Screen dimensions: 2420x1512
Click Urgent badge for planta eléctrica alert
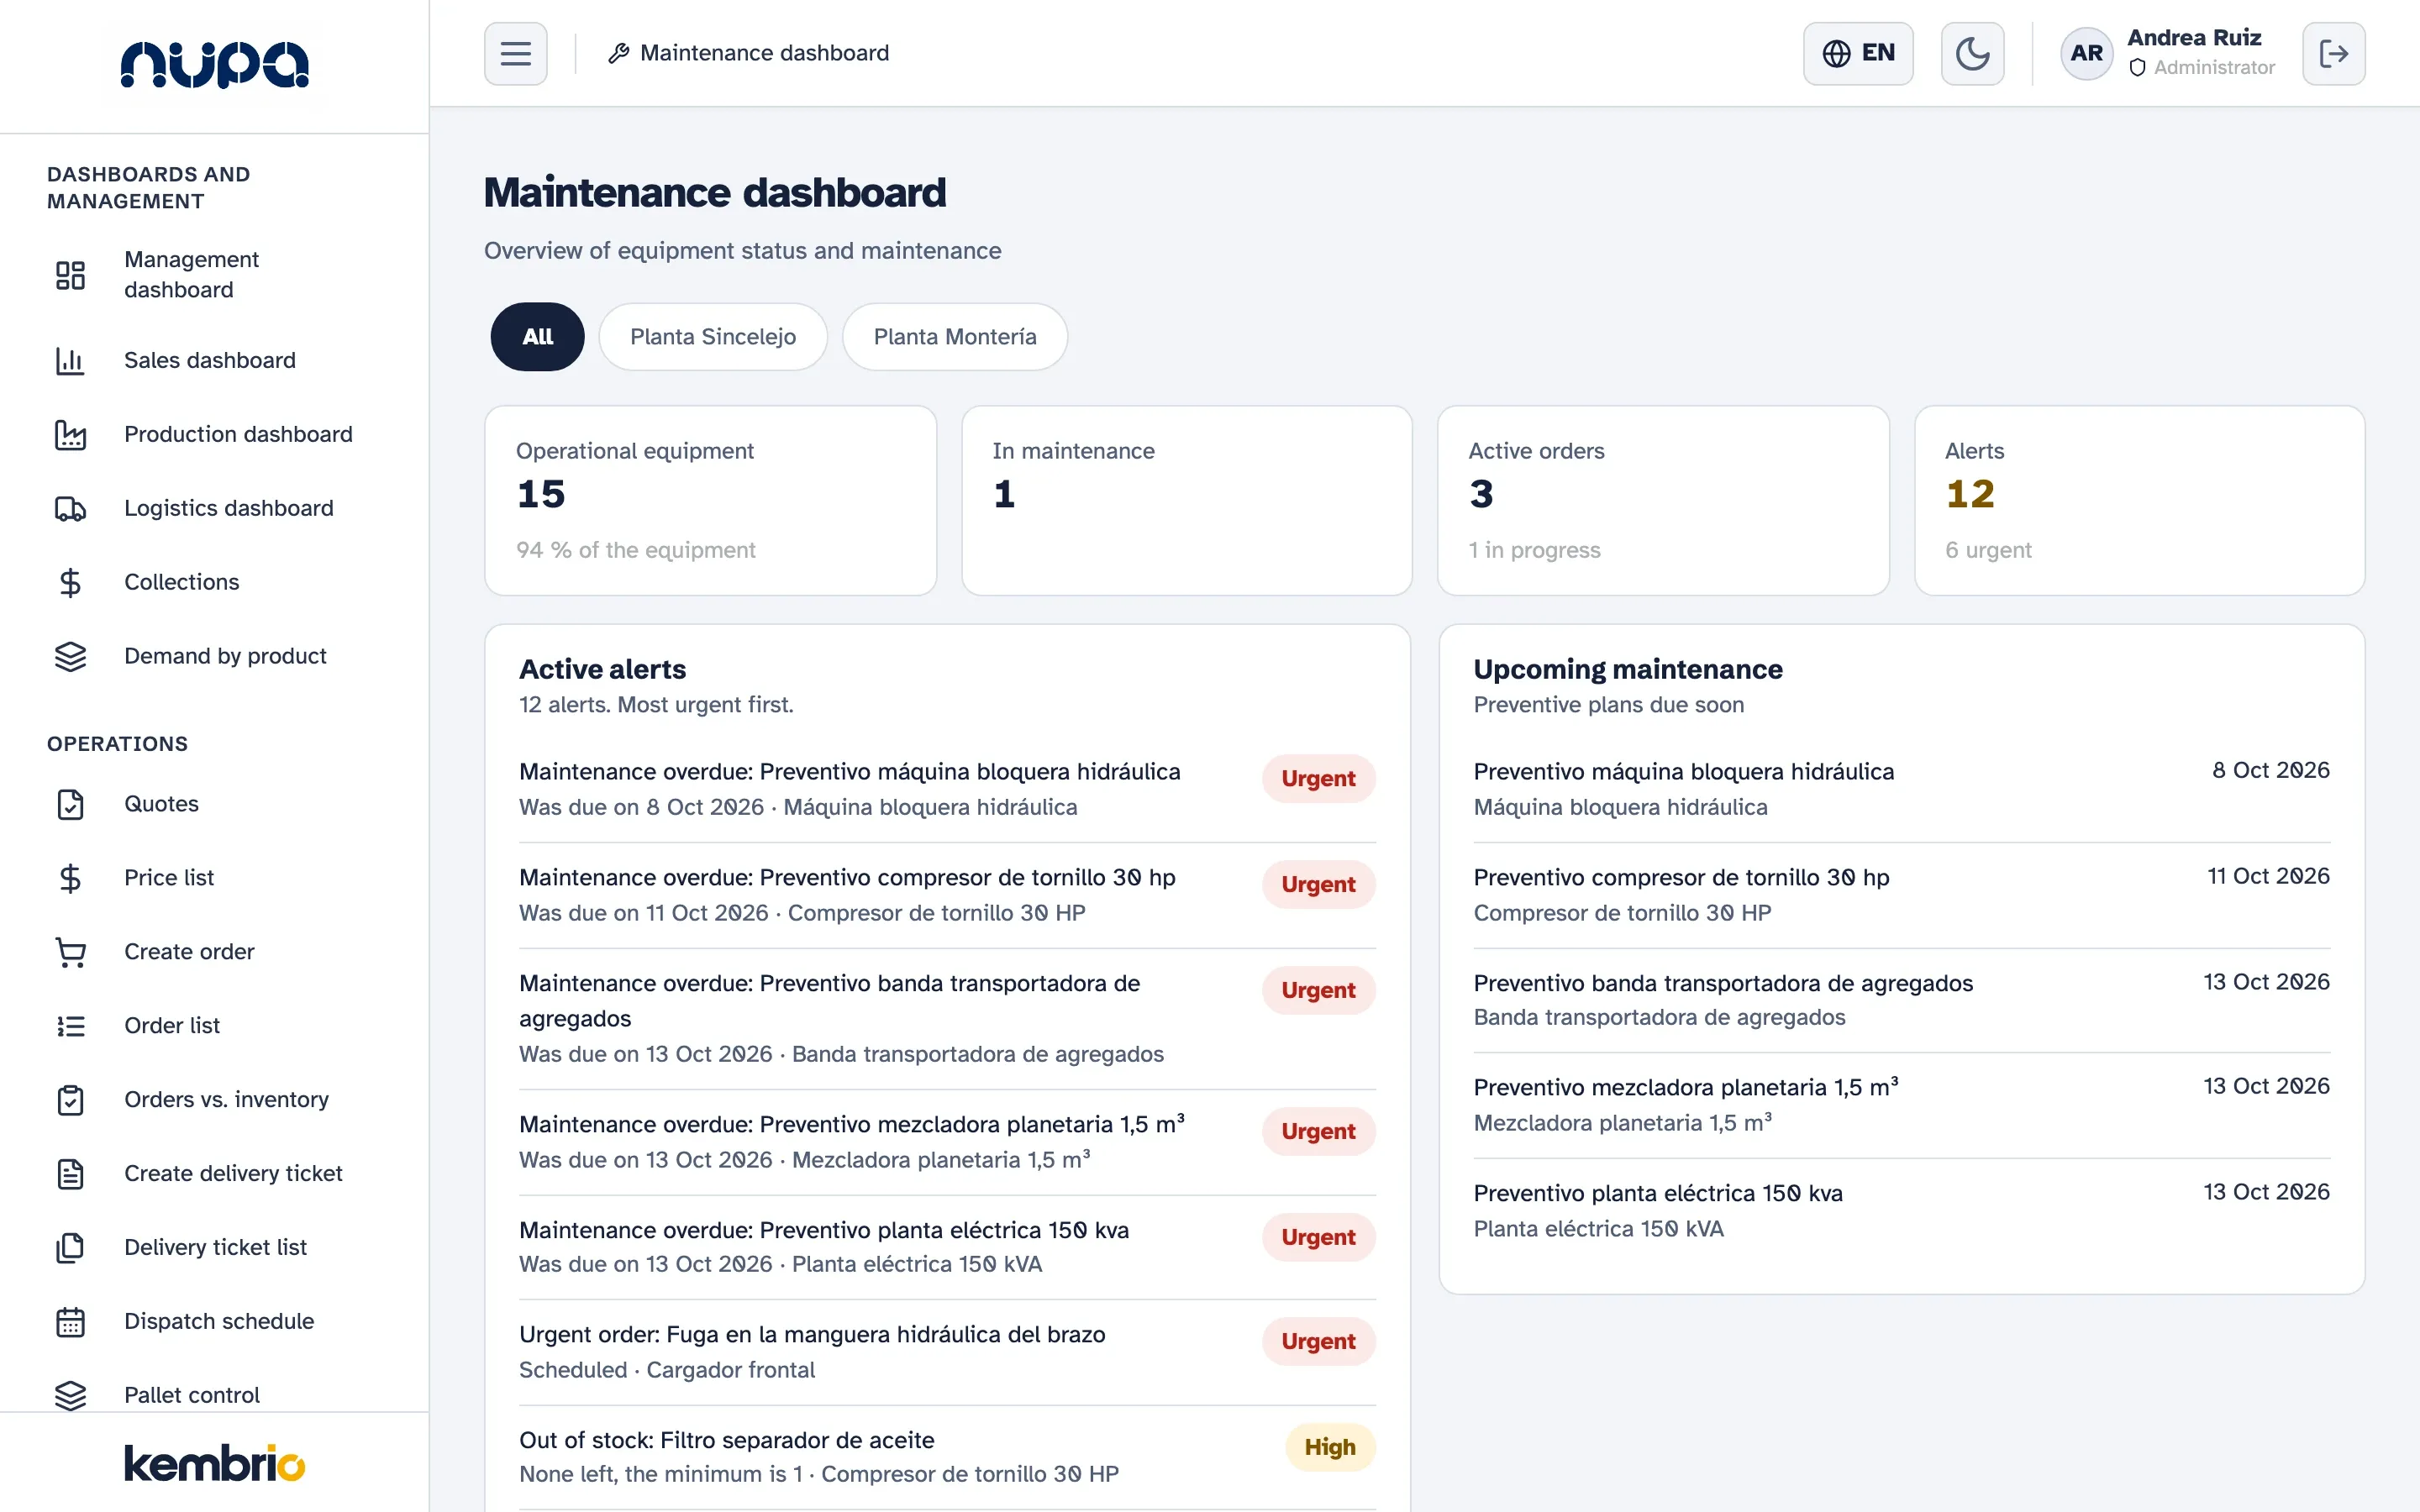[1318, 1238]
